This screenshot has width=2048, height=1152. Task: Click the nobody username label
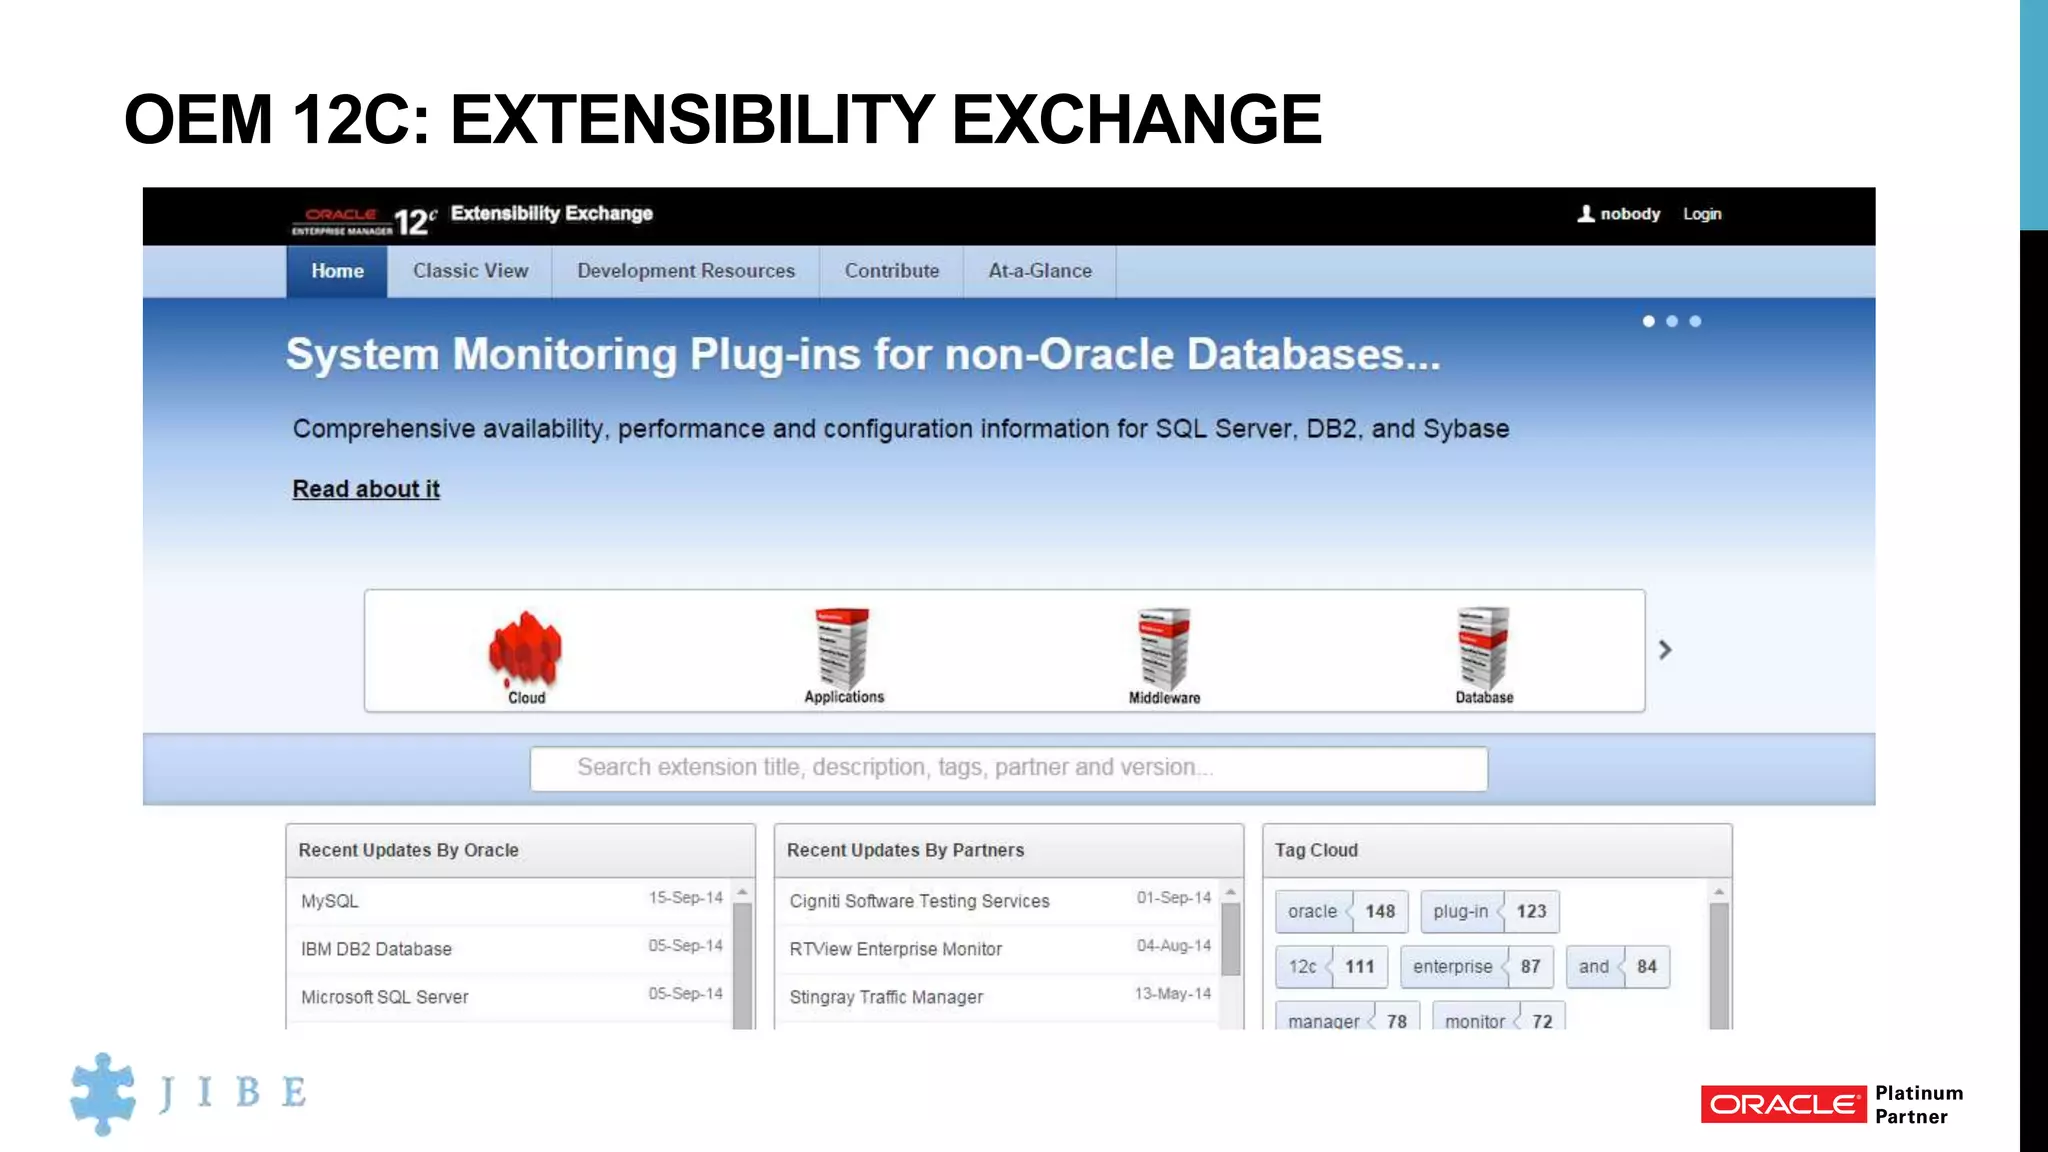tap(1630, 214)
